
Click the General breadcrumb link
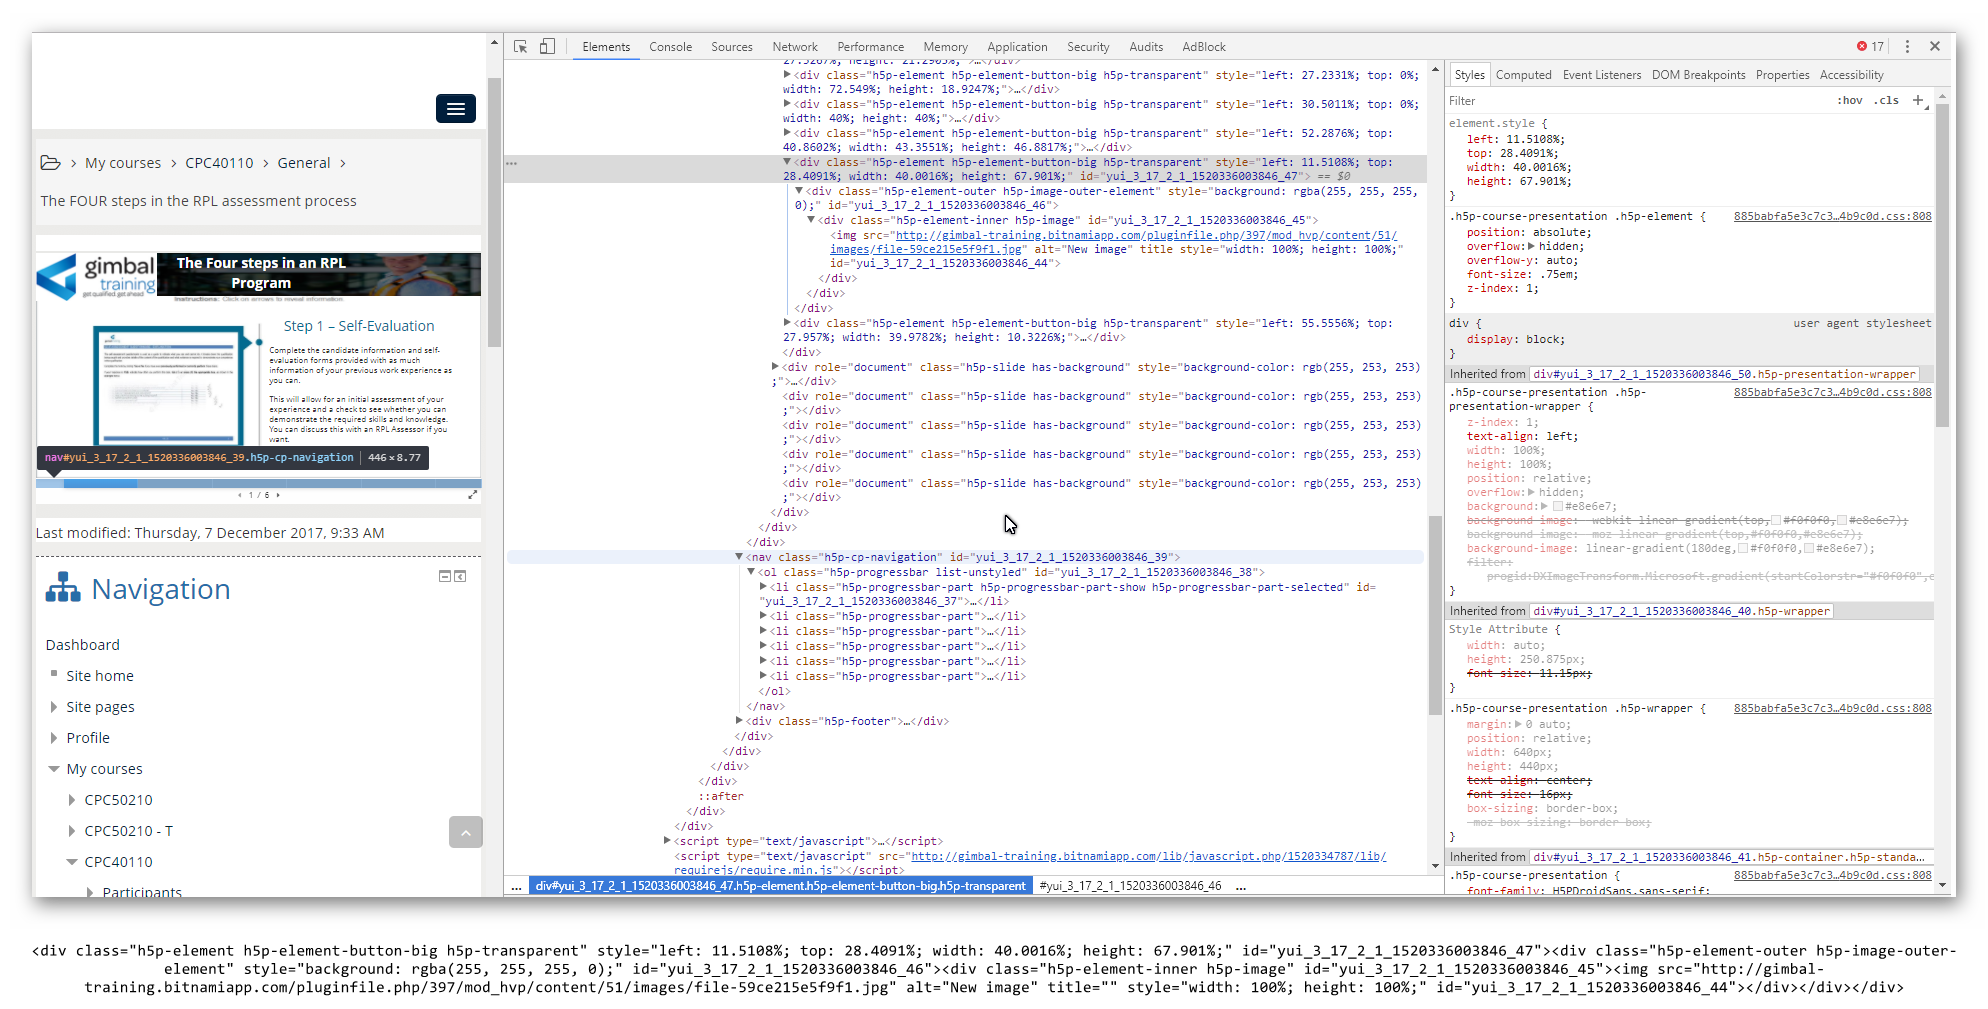pyautogui.click(x=304, y=163)
